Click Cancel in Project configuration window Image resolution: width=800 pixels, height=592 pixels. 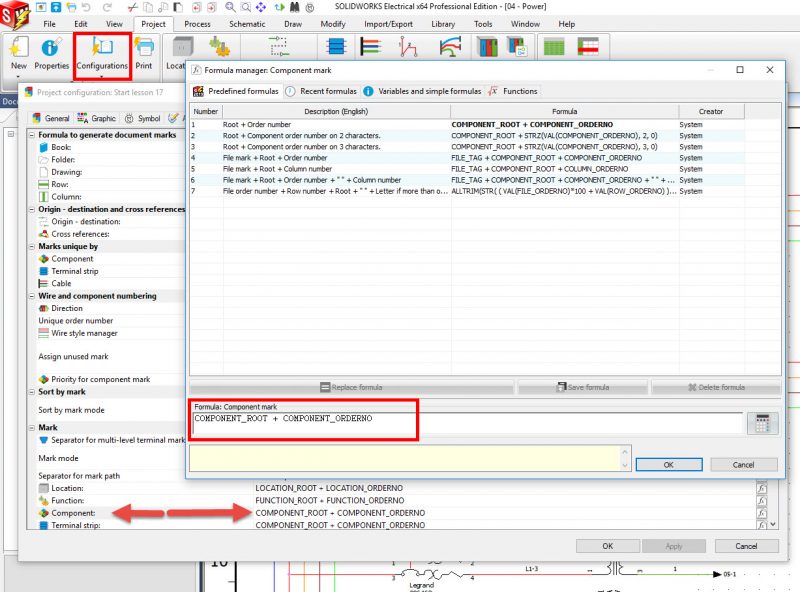[x=746, y=546]
